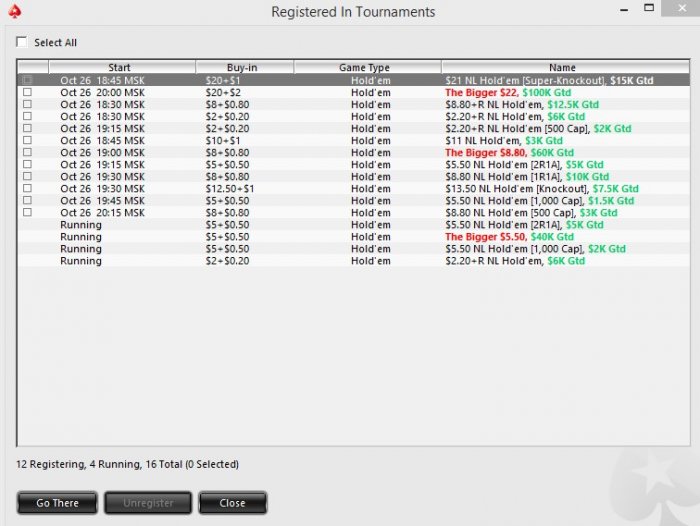Select the running $5.50 [1,000 Cap] $2K Gtd row
This screenshot has width=700, height=526.
click(354, 249)
